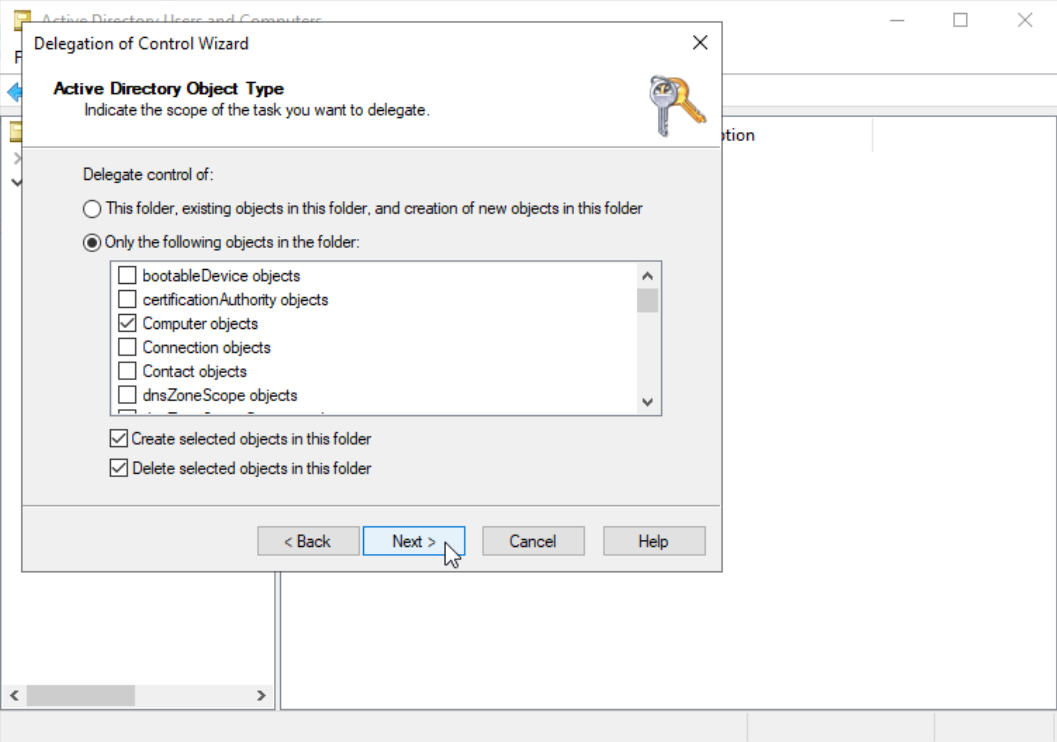Tick the dnsZoneScope objects checkbox
The width and height of the screenshot is (1057, 742).
[127, 395]
